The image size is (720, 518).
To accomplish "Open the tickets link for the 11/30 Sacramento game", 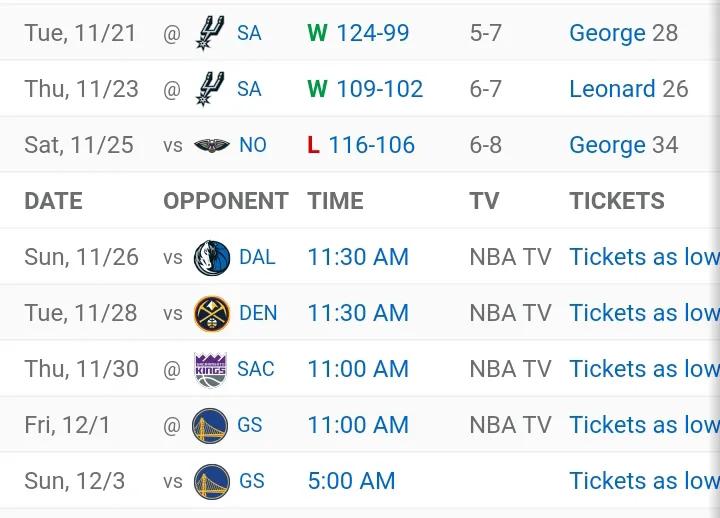I will (x=644, y=369).
